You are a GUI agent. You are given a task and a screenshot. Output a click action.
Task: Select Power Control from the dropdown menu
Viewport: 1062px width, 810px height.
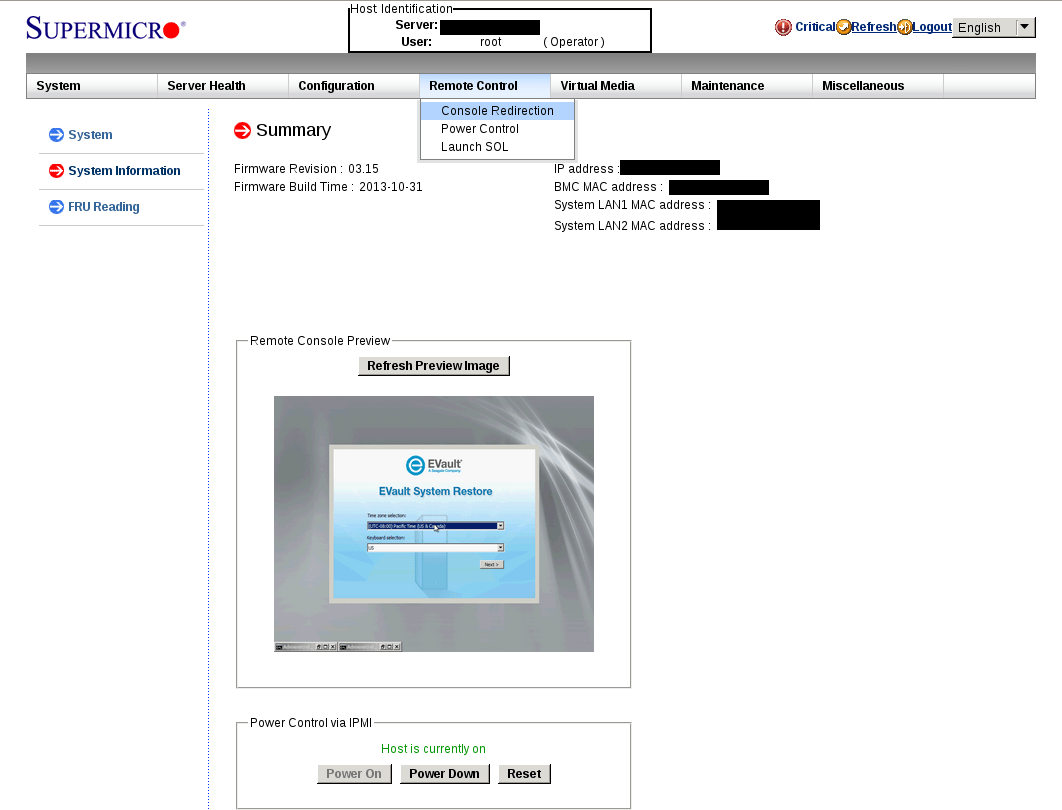tap(497, 129)
